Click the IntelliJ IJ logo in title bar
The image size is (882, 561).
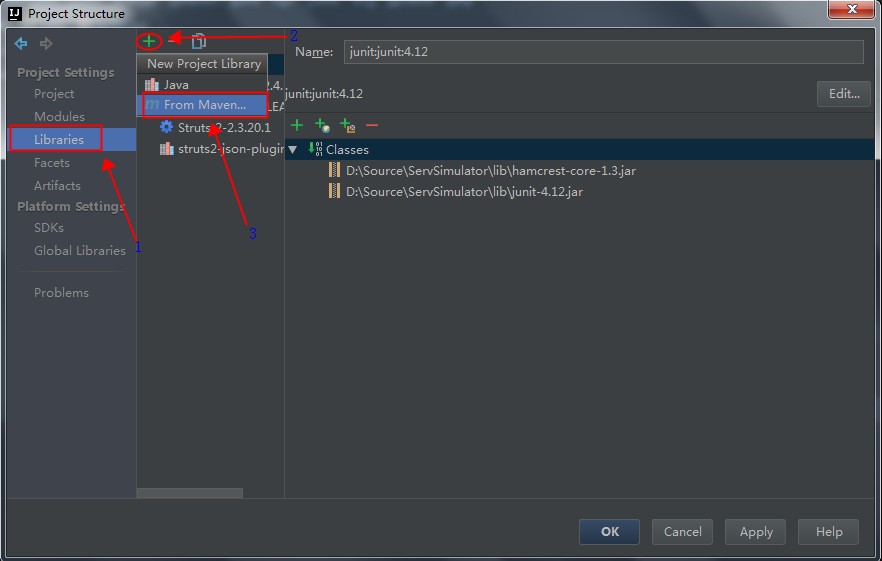coord(15,13)
